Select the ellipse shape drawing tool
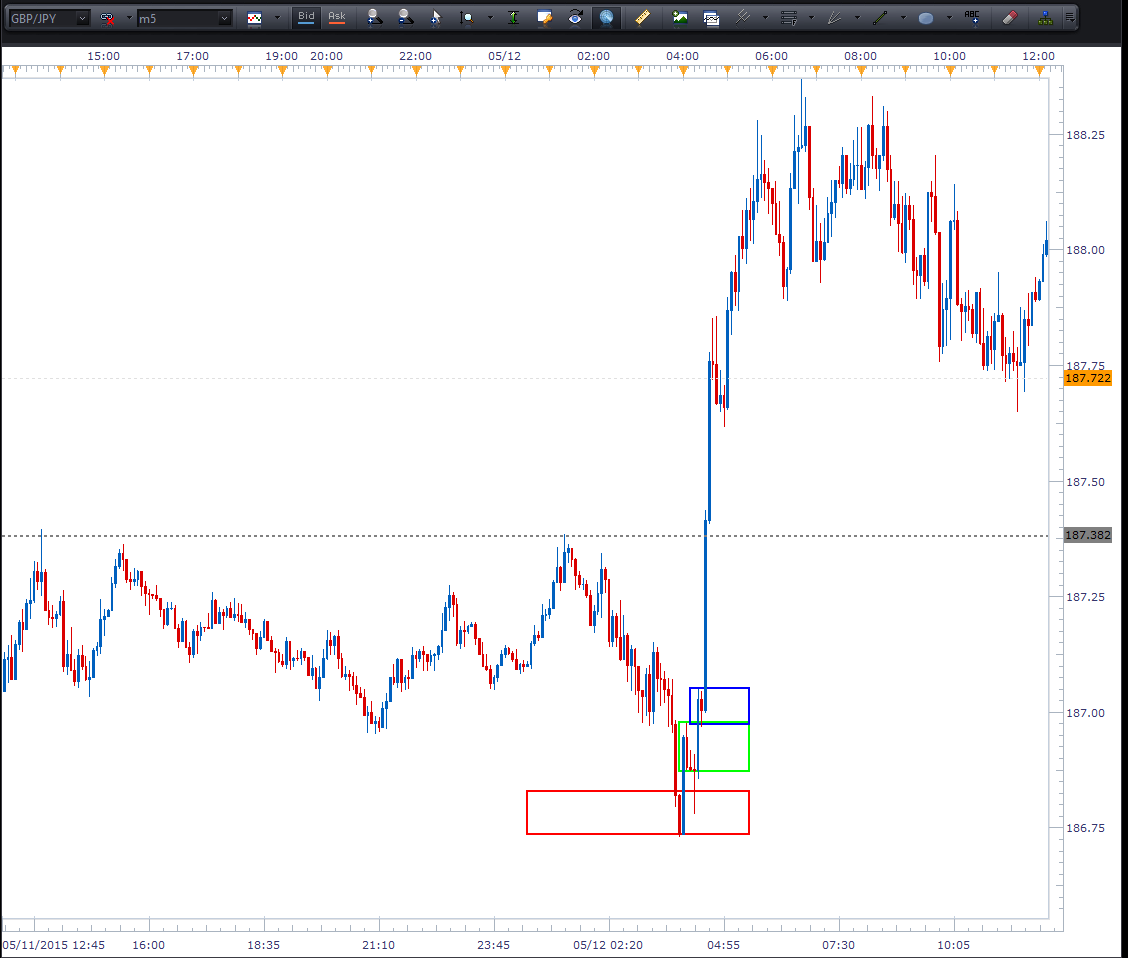Image resolution: width=1128 pixels, height=958 pixels. coord(926,18)
